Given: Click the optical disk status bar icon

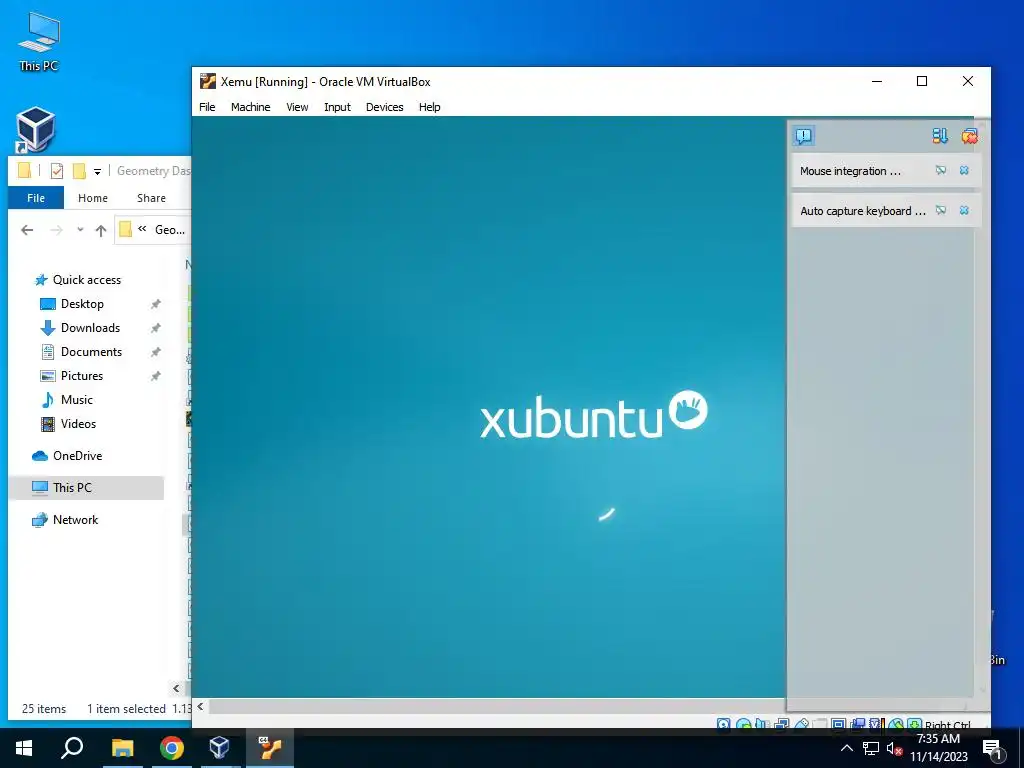Looking at the screenshot, I should pos(743,724).
